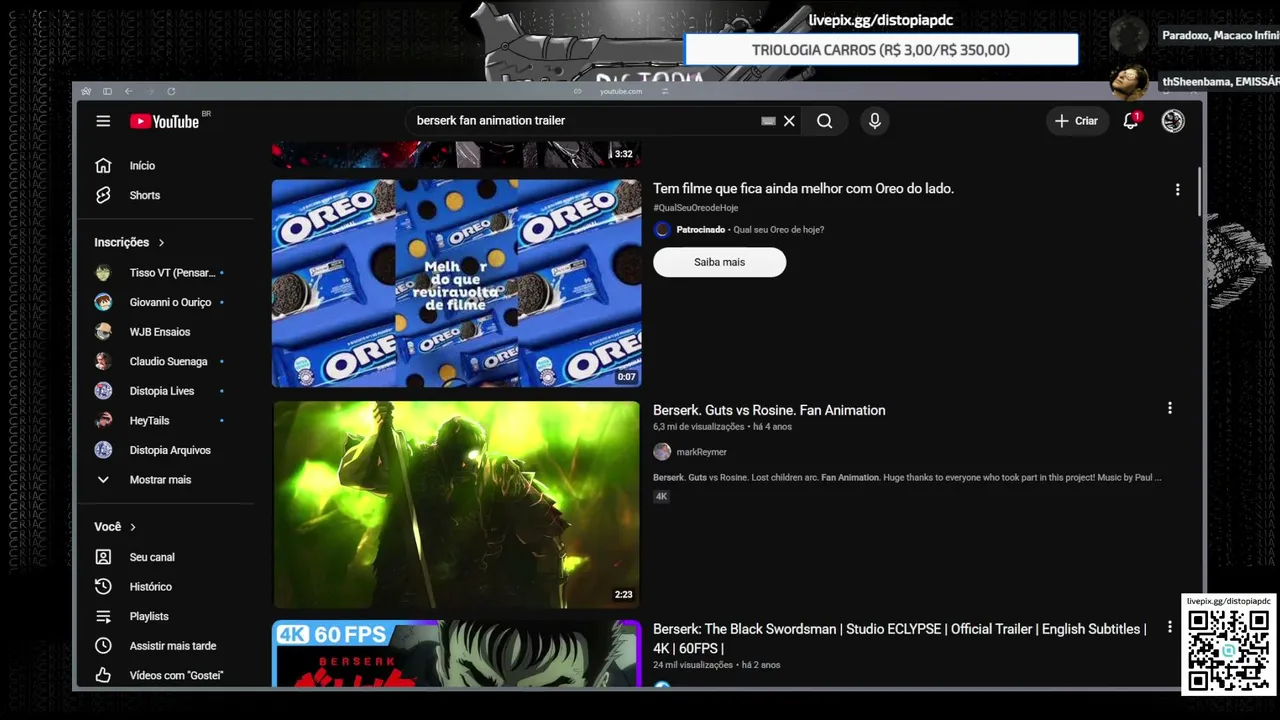Open HeyTails channel
The image size is (1280, 720).
click(x=150, y=421)
